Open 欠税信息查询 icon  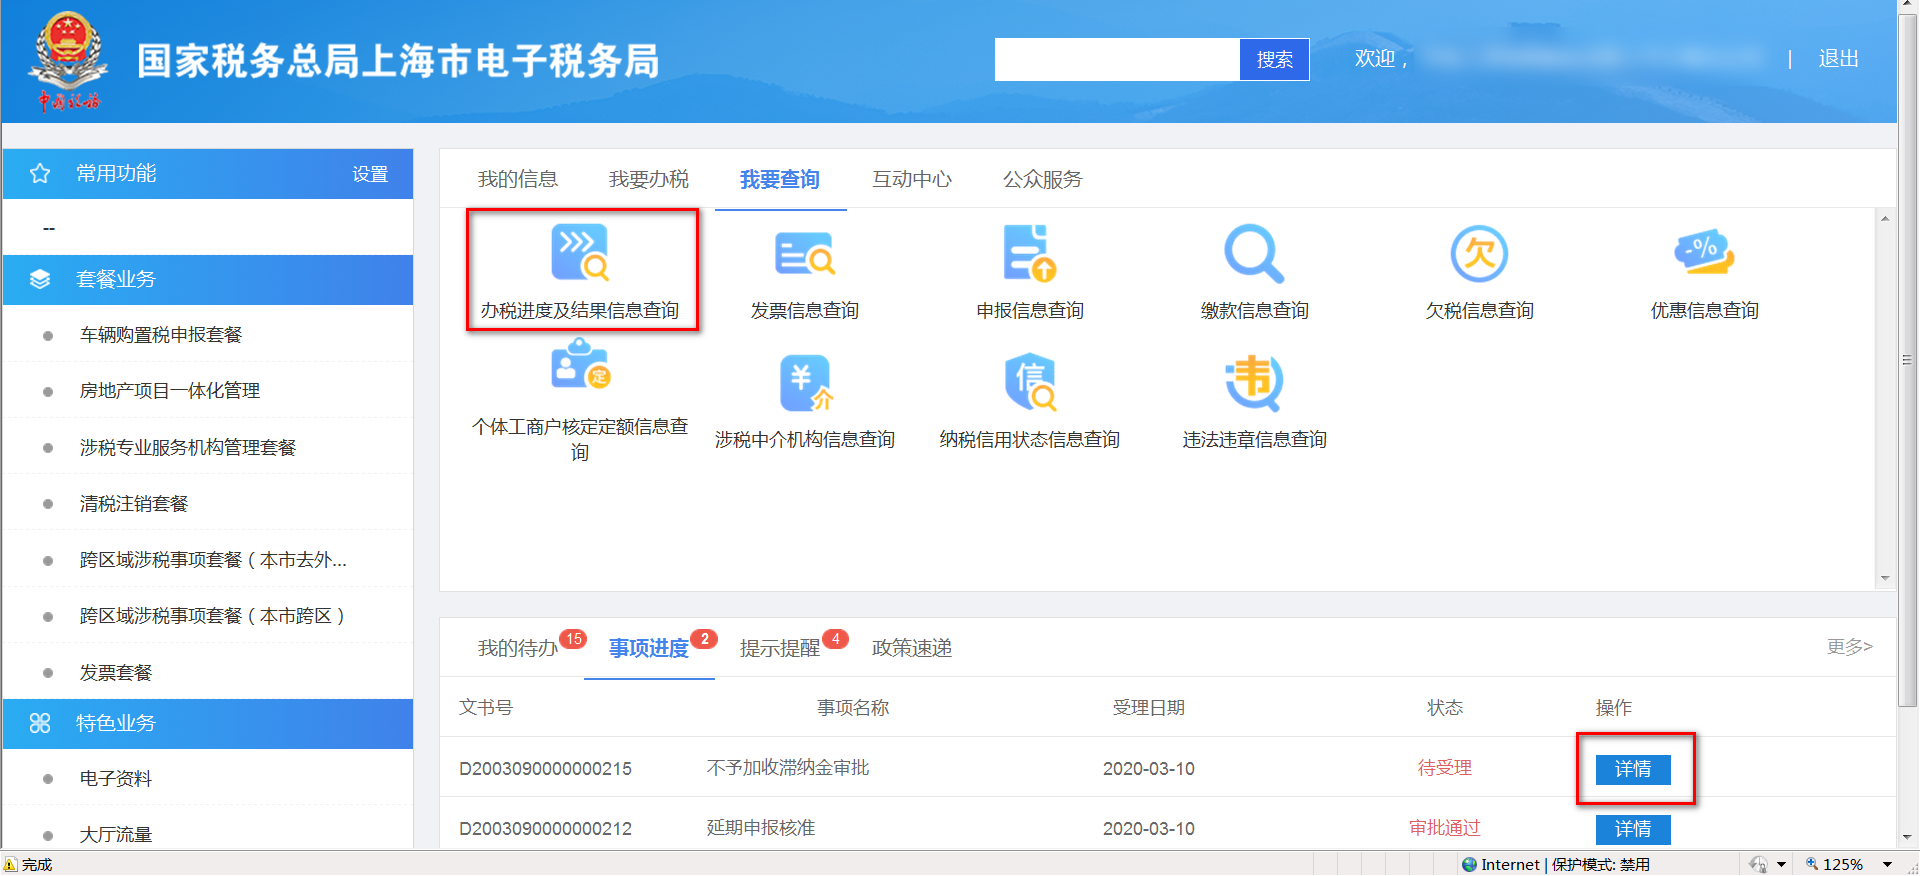1479,253
